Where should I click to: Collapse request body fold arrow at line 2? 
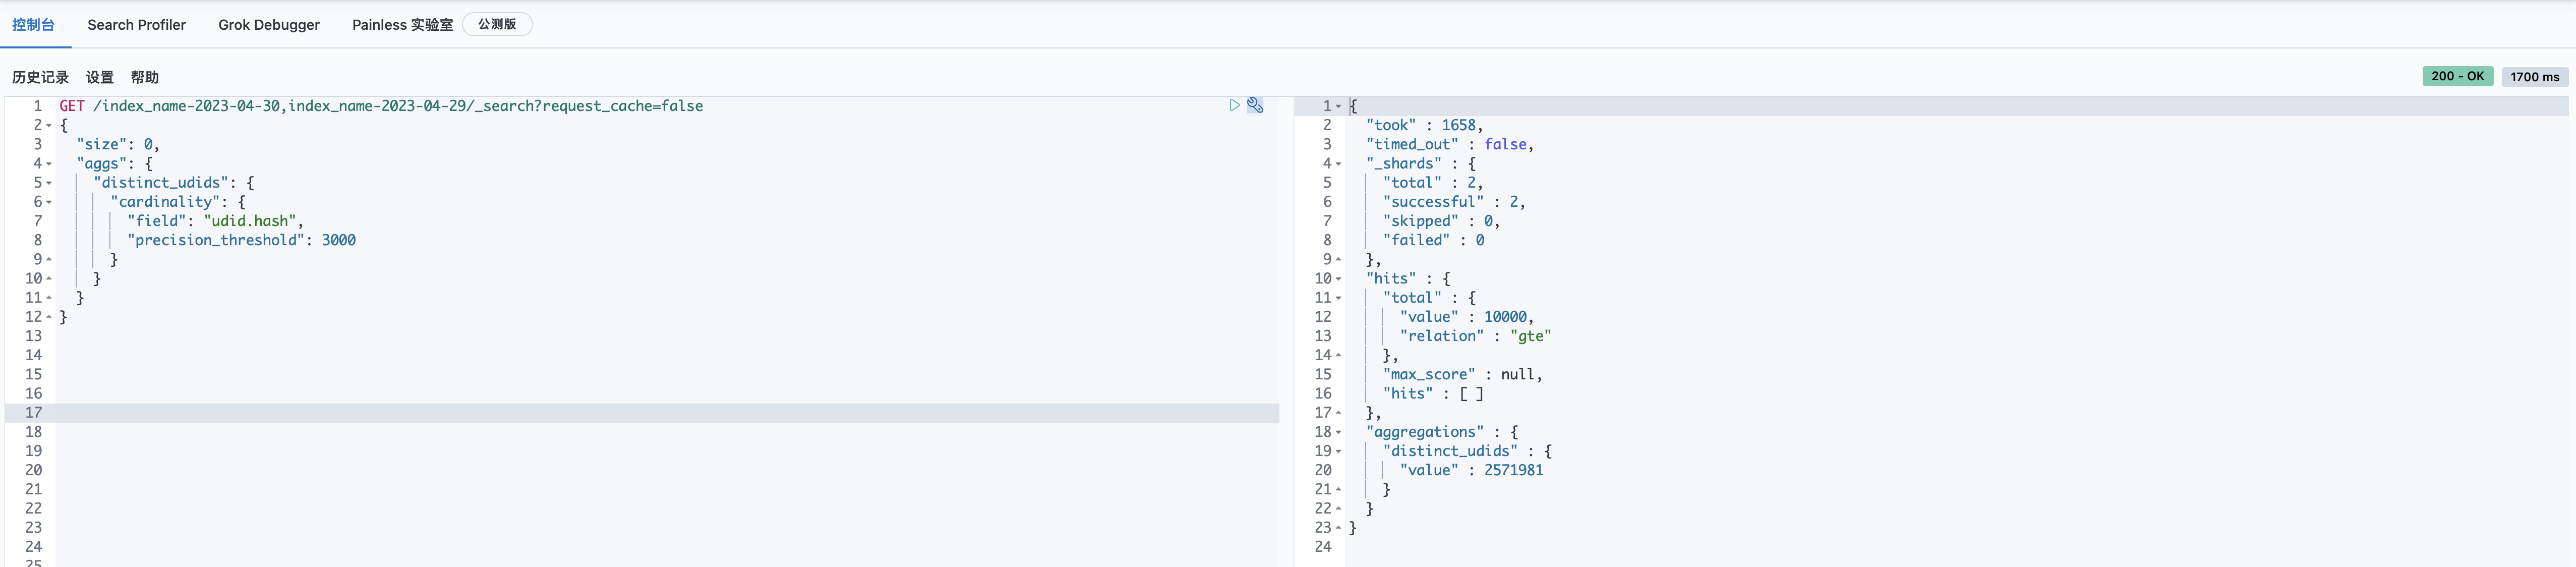[x=49, y=125]
